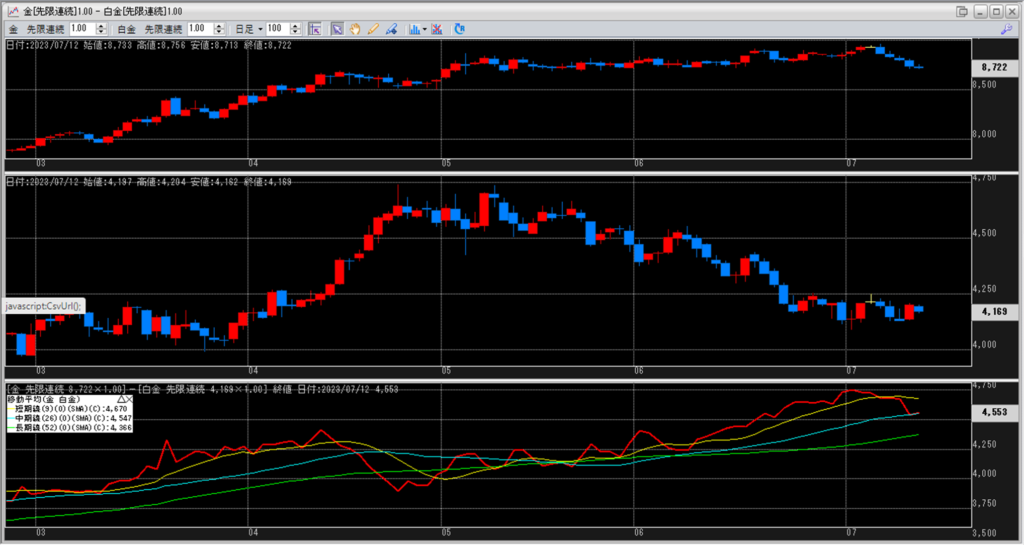
Task: Click the 8,722 current price tag
Action: point(994,67)
